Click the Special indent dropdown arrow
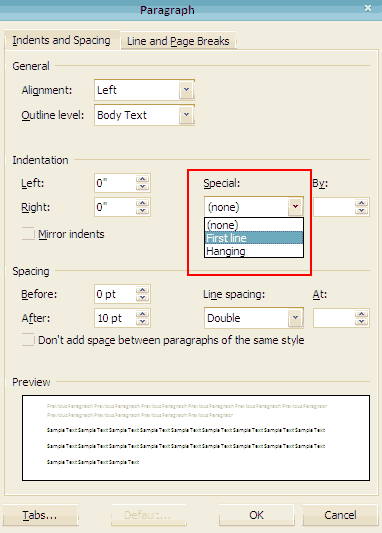The width and height of the screenshot is (382, 533). click(x=295, y=206)
